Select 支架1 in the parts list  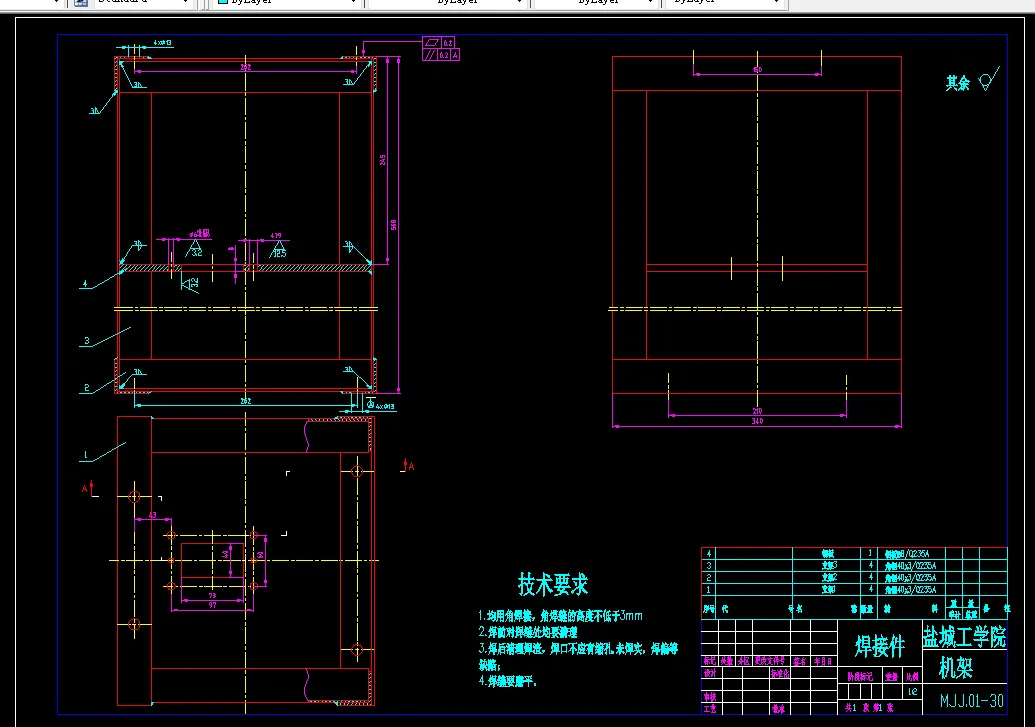(829, 590)
